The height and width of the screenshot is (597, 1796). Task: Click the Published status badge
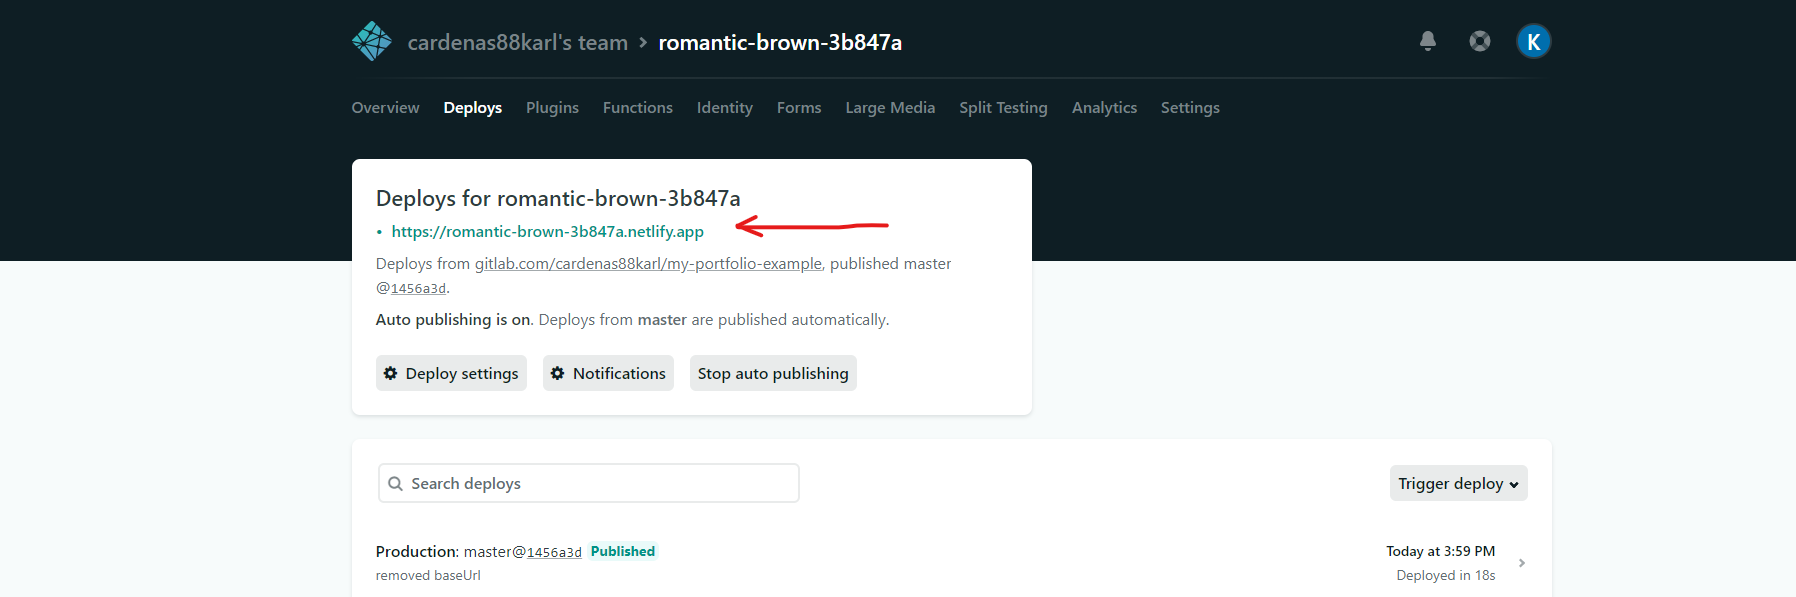(x=623, y=551)
